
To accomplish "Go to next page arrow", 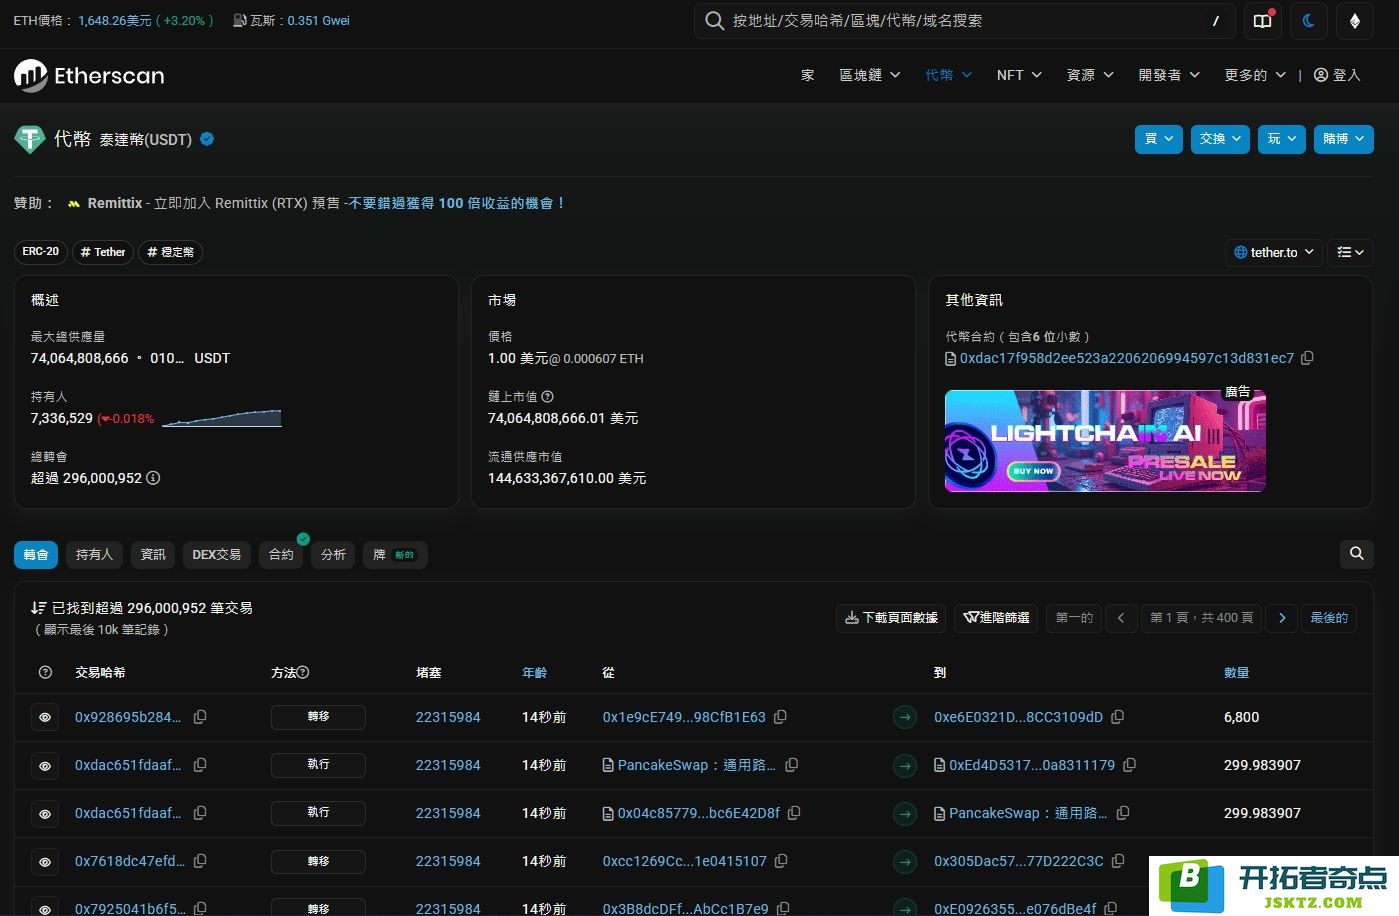I will pos(1282,618).
